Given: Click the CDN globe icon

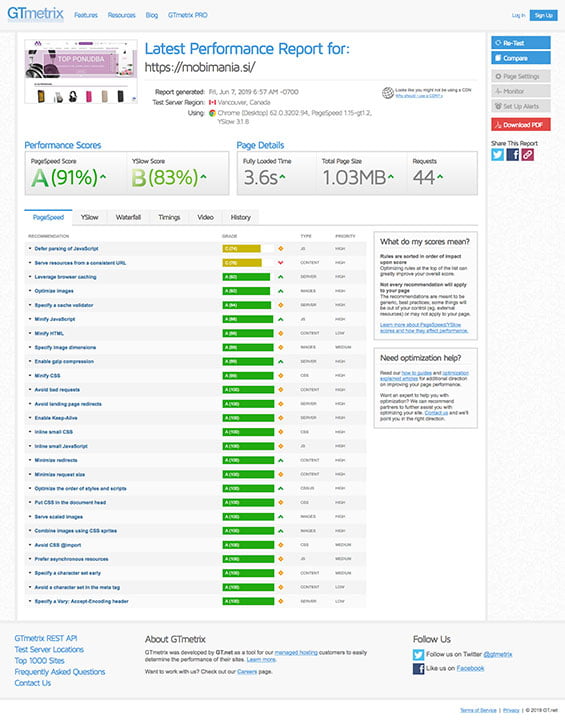Looking at the screenshot, I should (388, 93).
